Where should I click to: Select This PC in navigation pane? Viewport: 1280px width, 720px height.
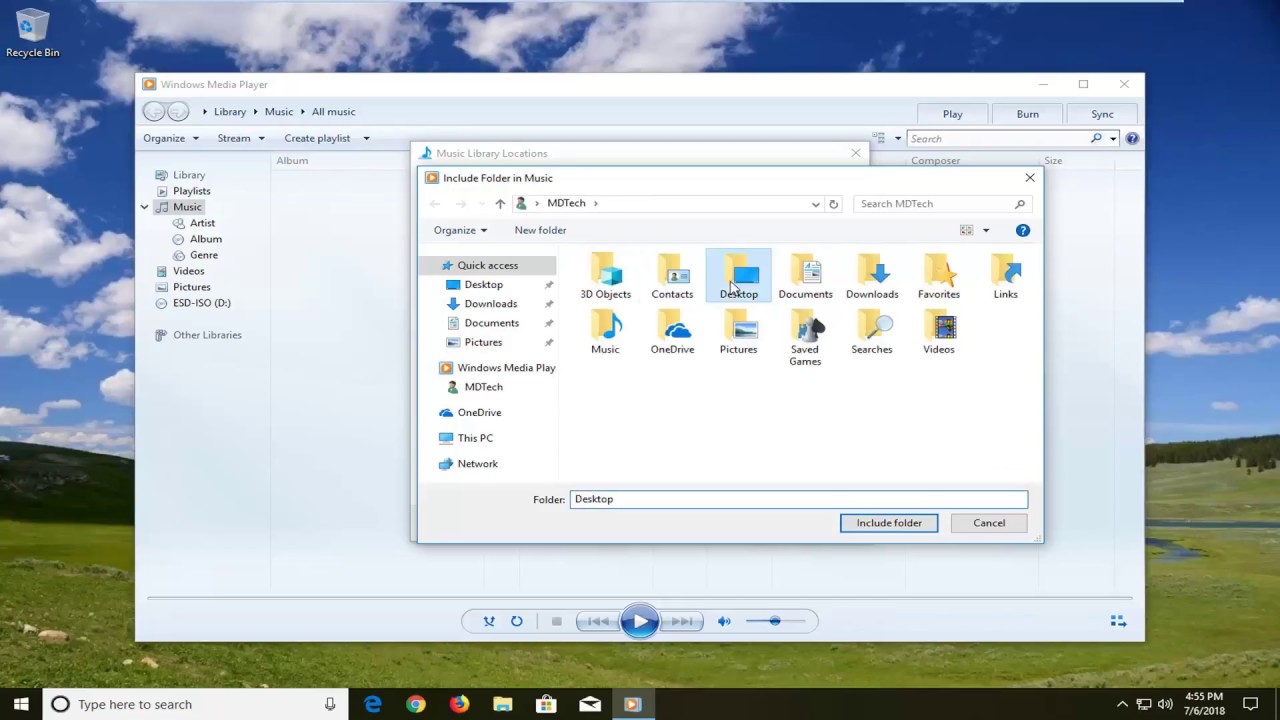coord(475,438)
